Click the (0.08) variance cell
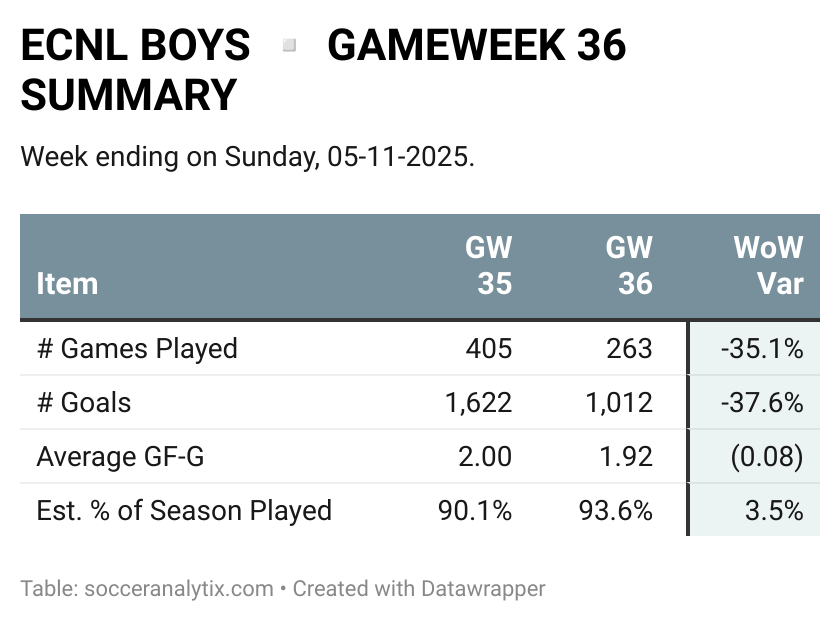Screen dimensions: 840x622 pyautogui.click(x=754, y=456)
